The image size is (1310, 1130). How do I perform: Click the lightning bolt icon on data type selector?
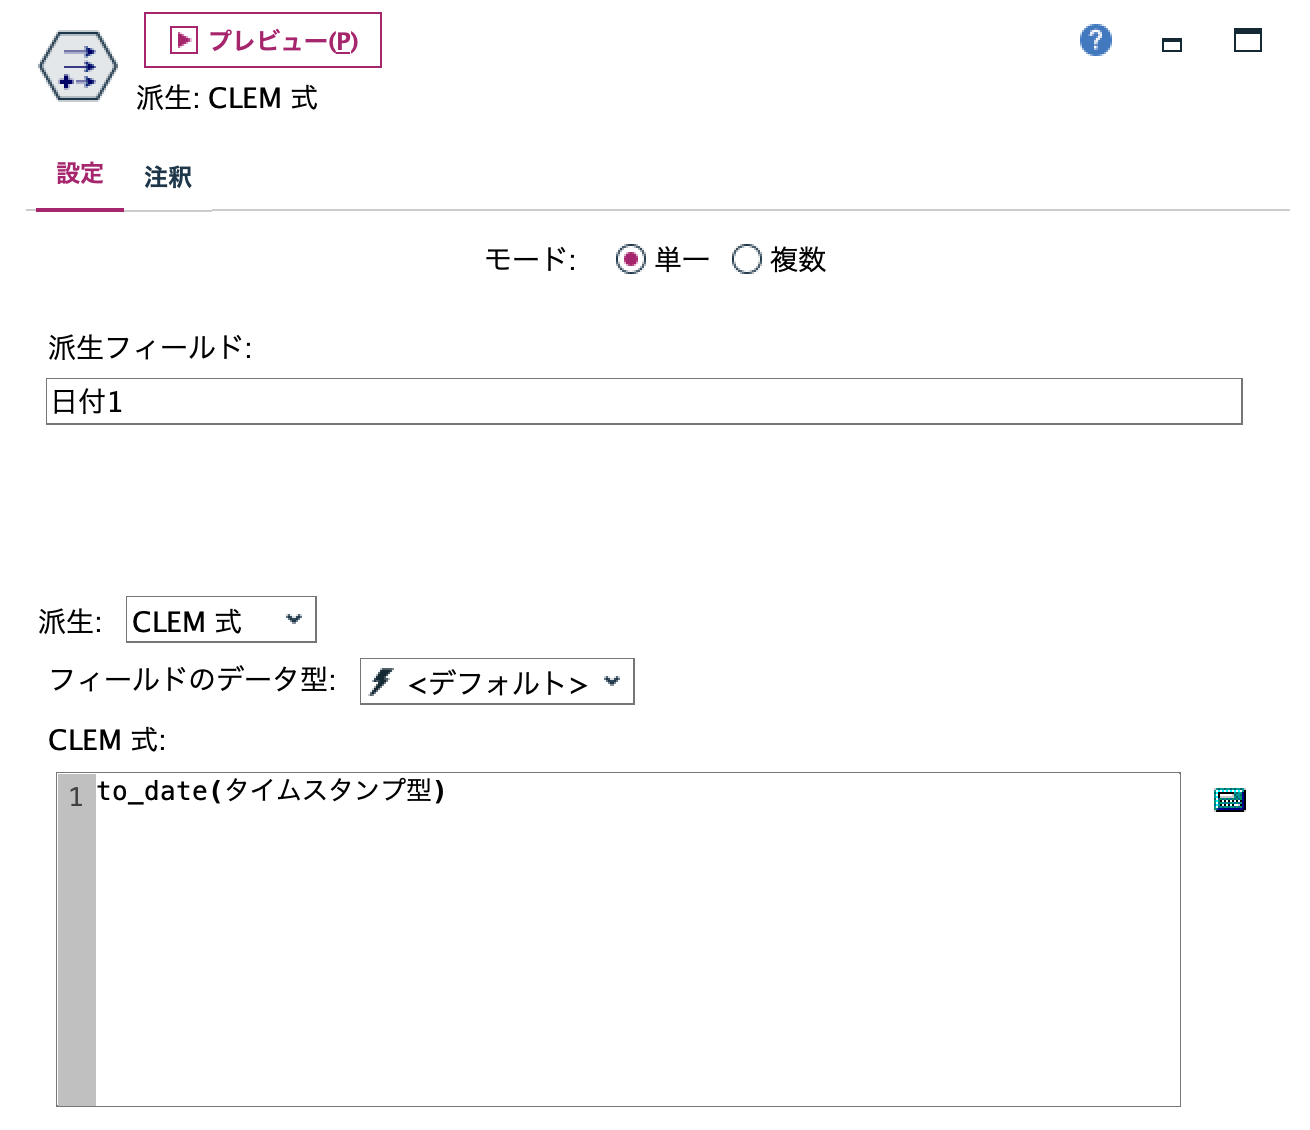pos(382,682)
